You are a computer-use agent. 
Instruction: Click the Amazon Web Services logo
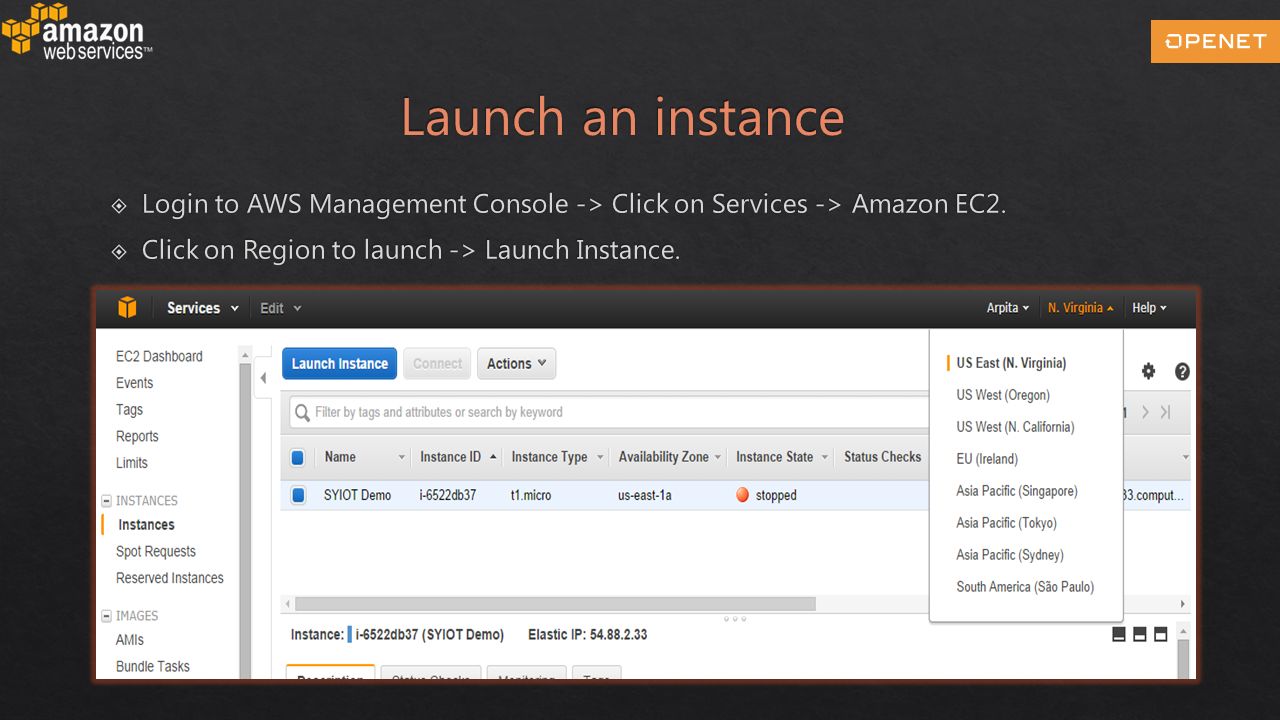(x=76, y=32)
